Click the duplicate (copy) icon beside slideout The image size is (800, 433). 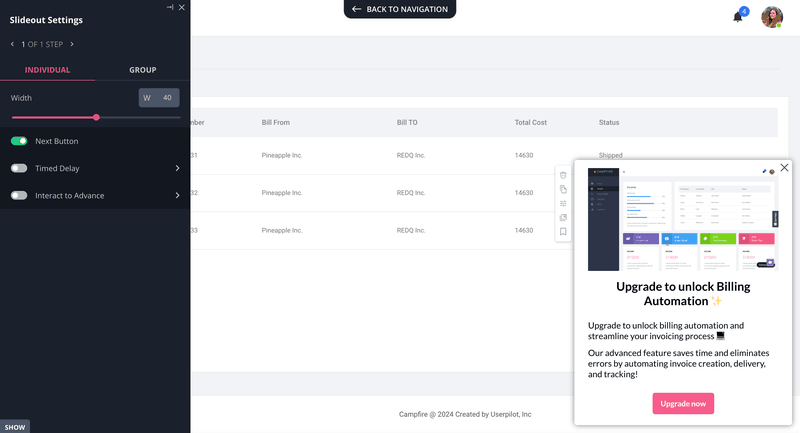point(563,190)
